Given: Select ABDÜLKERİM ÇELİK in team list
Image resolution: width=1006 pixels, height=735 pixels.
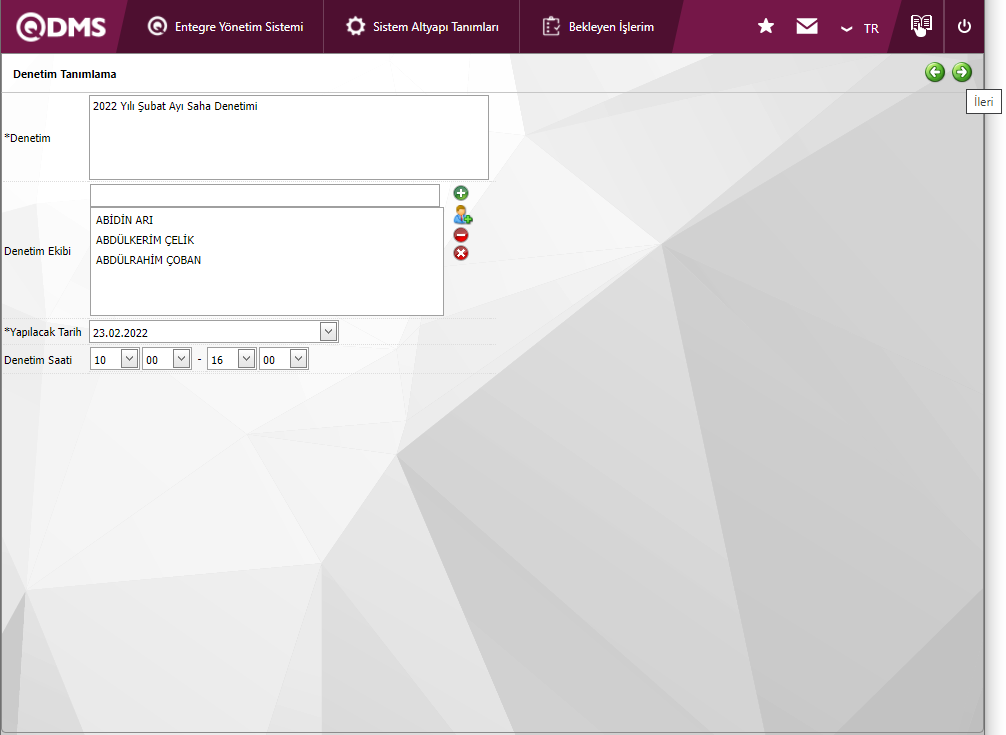Looking at the screenshot, I should [145, 240].
